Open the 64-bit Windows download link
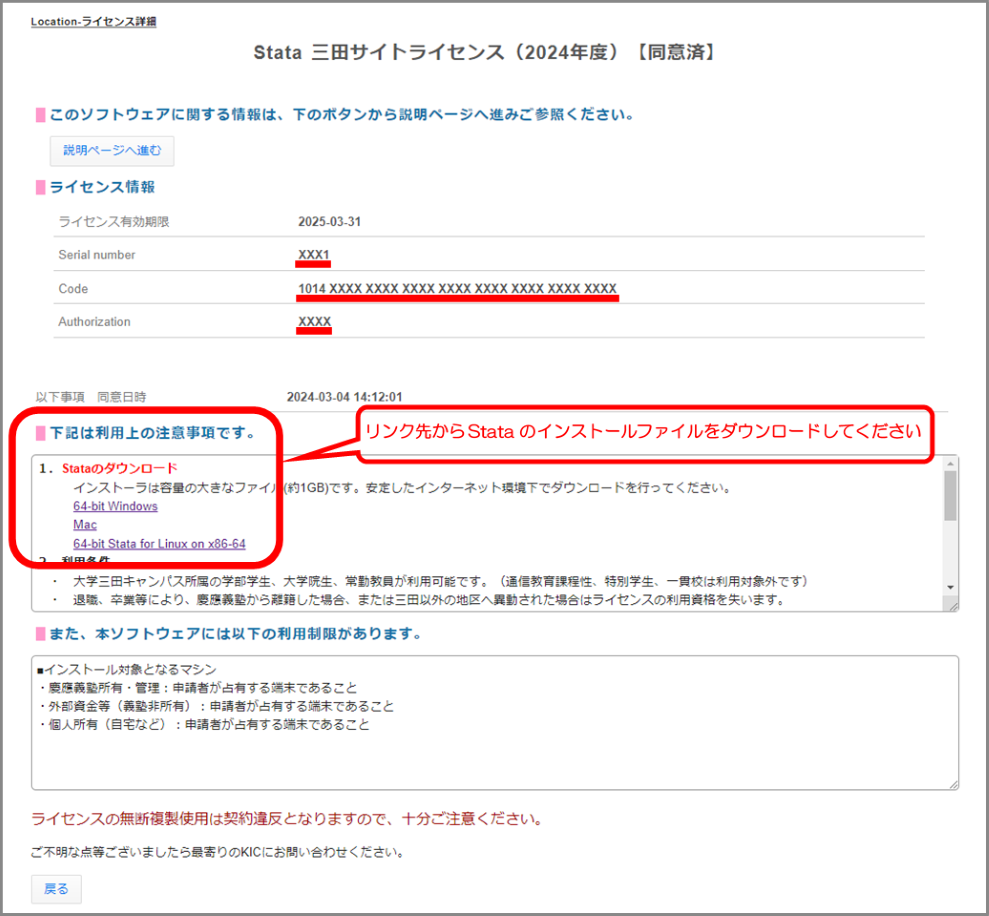 pos(115,506)
